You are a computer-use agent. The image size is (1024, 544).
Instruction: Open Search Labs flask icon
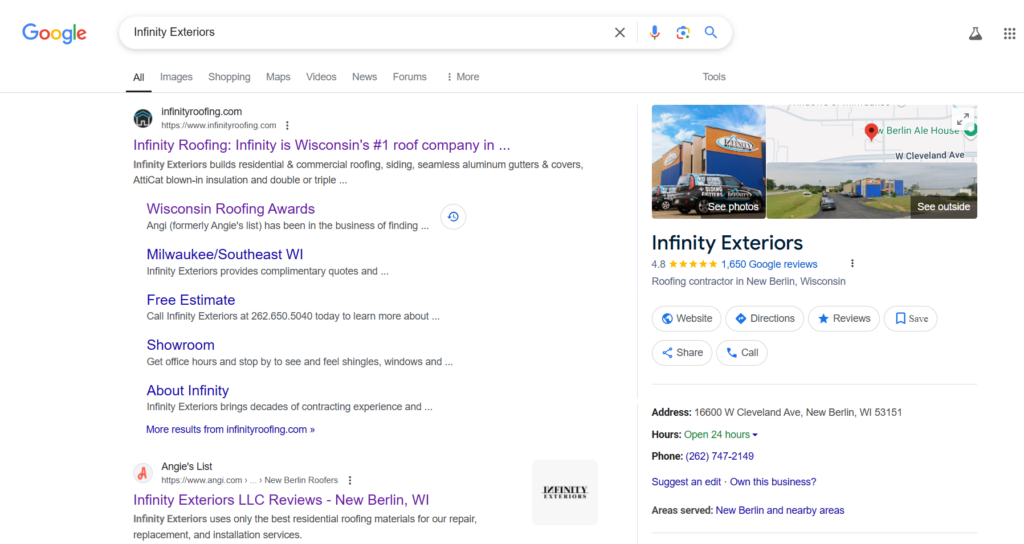pyautogui.click(x=975, y=33)
